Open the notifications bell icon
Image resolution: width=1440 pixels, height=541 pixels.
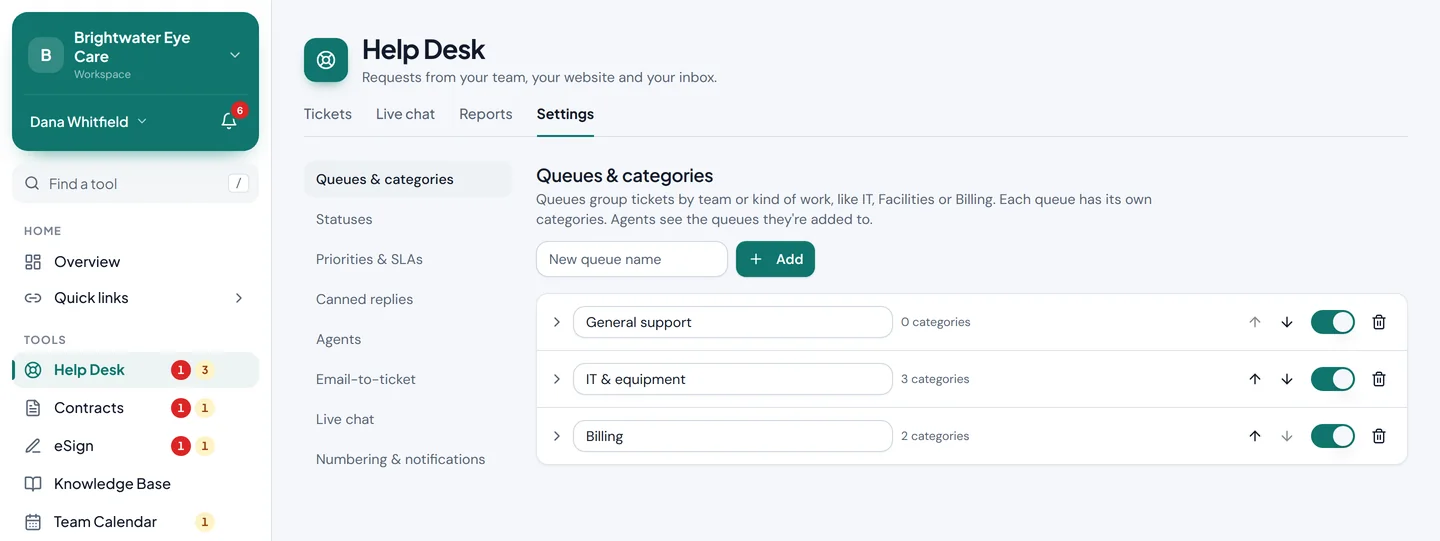[229, 121]
